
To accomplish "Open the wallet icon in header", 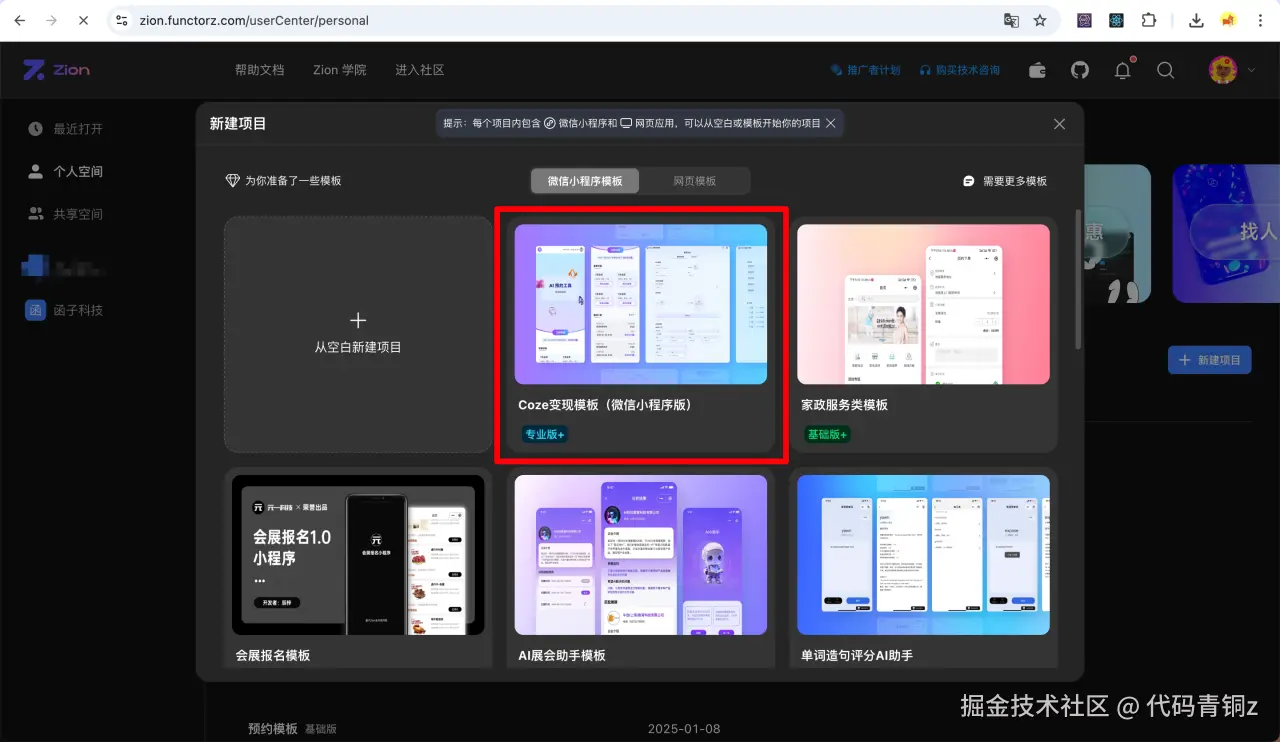I will click(1038, 70).
